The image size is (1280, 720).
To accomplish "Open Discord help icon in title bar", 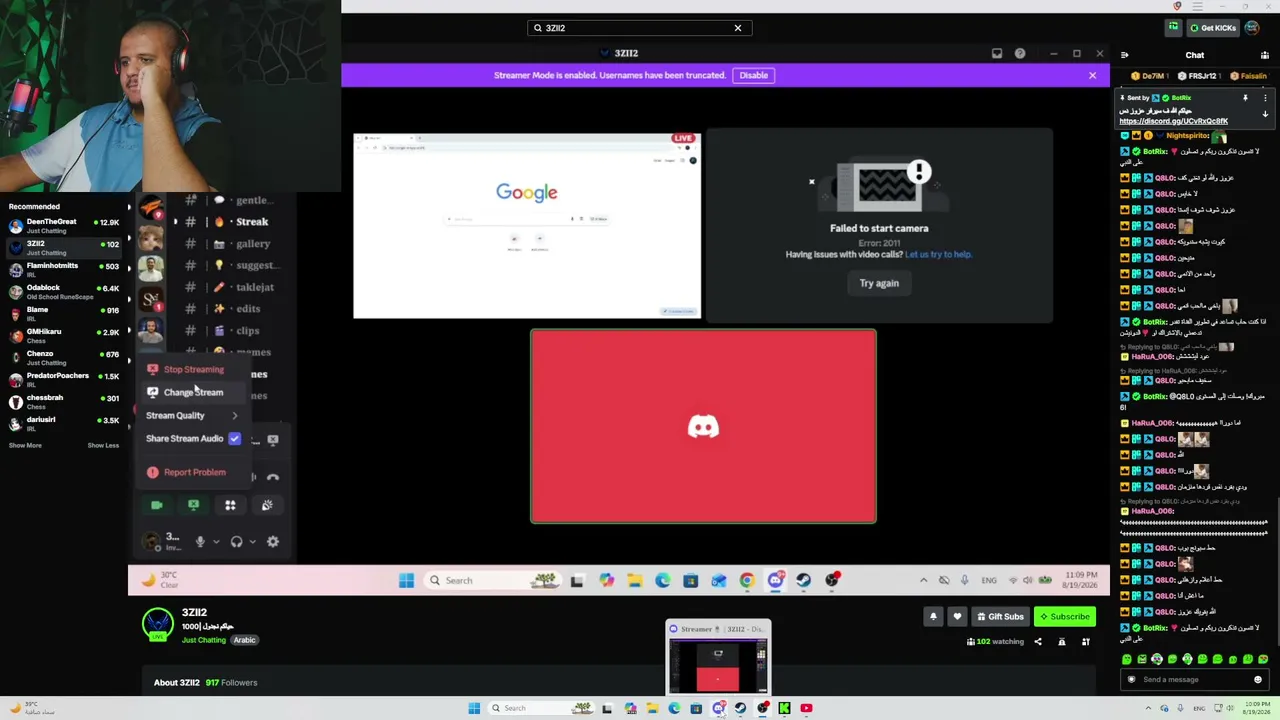I will tap(1020, 54).
